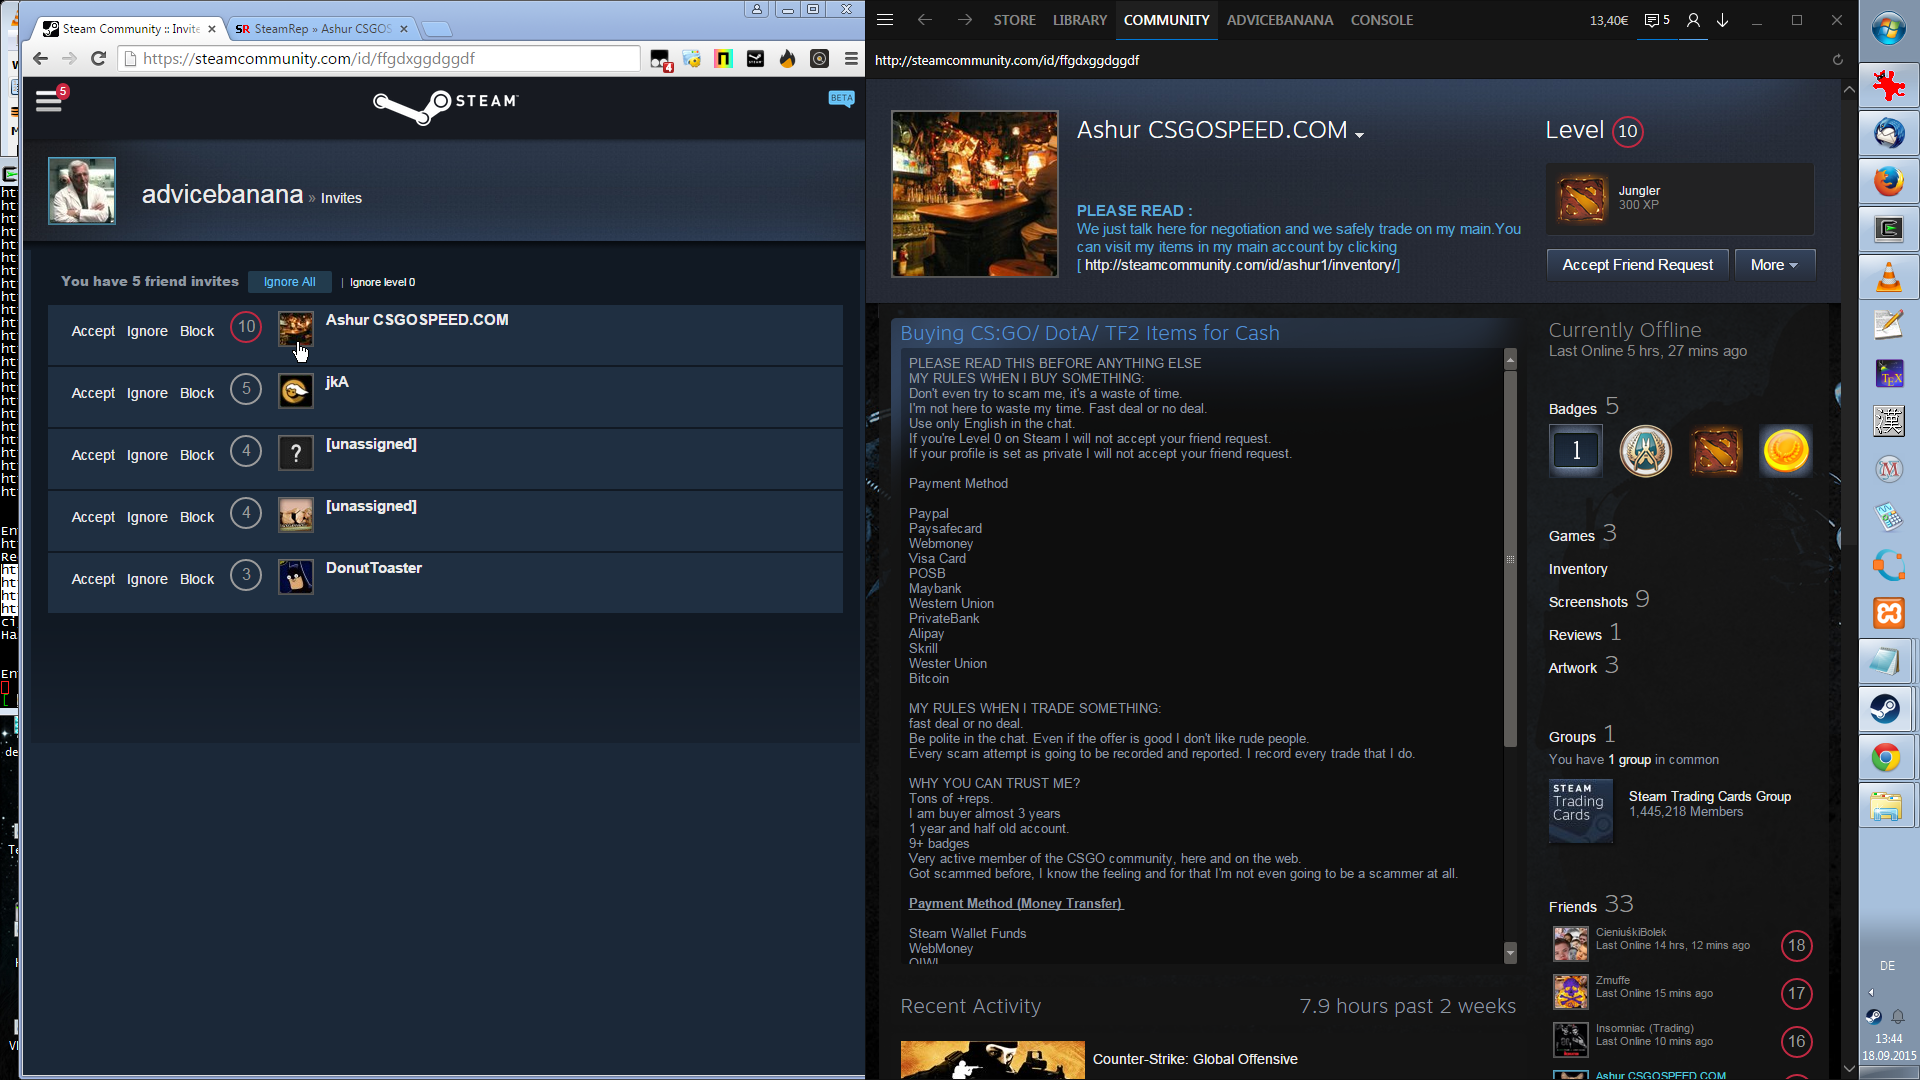Expand the Ashur CSGOSPEED.COM name dropdown arrow
The image size is (1920, 1080).
[x=1360, y=134]
